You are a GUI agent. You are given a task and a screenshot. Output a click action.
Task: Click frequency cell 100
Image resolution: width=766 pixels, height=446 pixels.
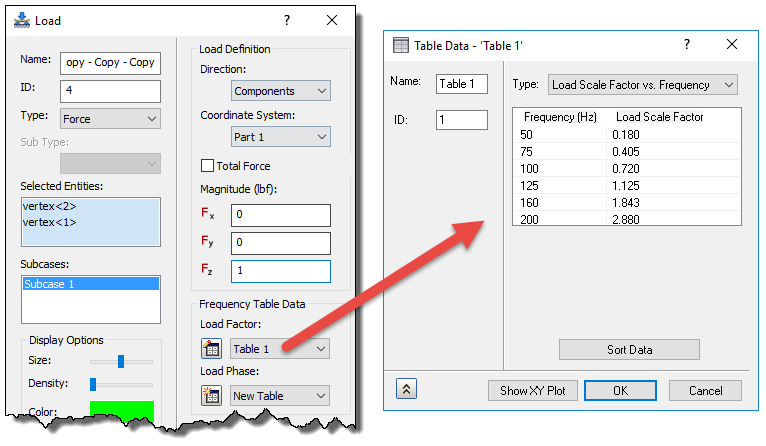coord(560,169)
